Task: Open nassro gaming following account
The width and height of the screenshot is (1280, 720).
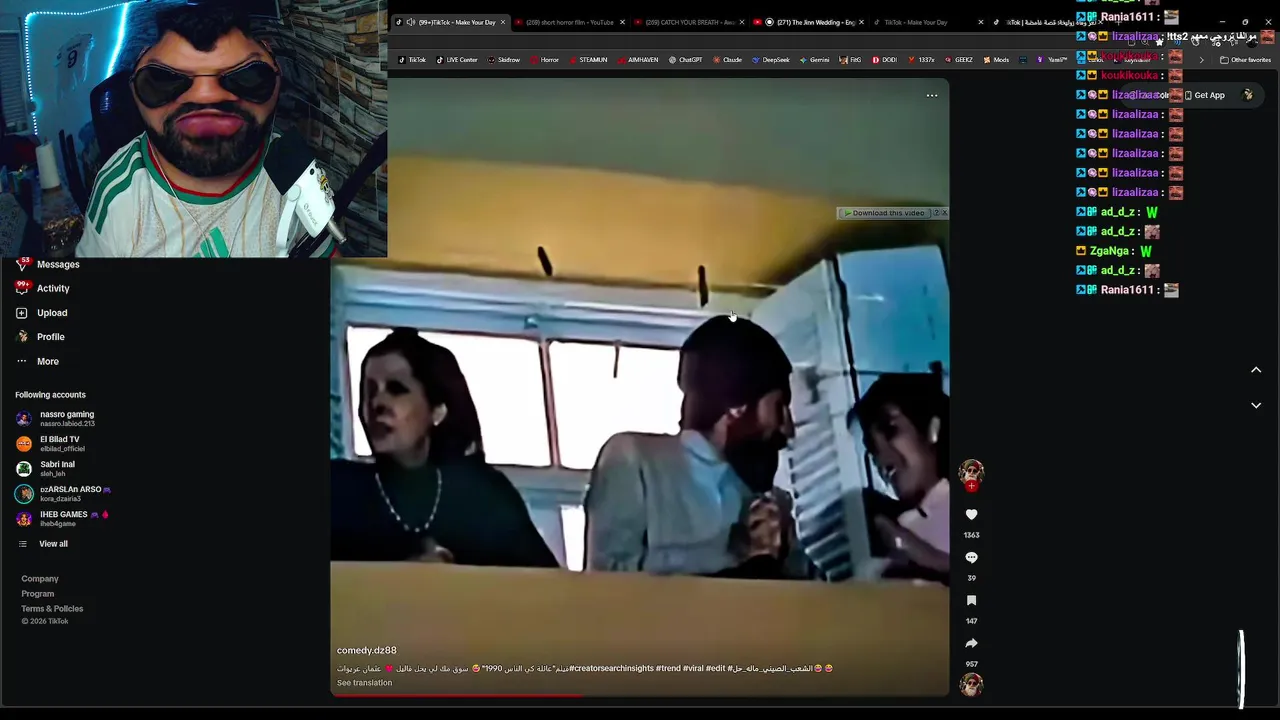Action: 55,418
